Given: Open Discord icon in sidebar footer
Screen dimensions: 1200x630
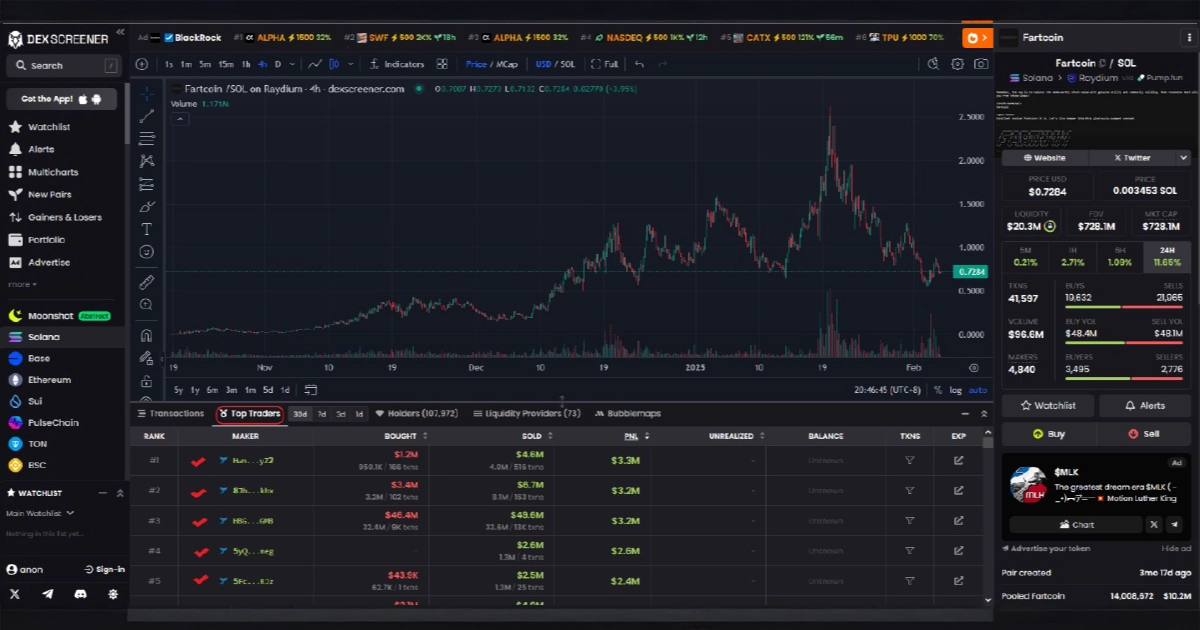Looking at the screenshot, I should click(80, 593).
